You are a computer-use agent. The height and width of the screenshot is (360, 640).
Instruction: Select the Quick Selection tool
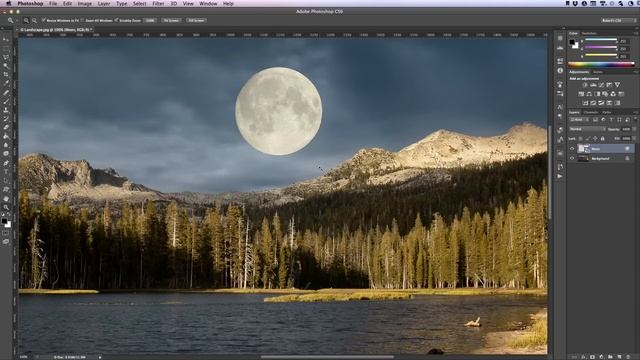[6, 66]
